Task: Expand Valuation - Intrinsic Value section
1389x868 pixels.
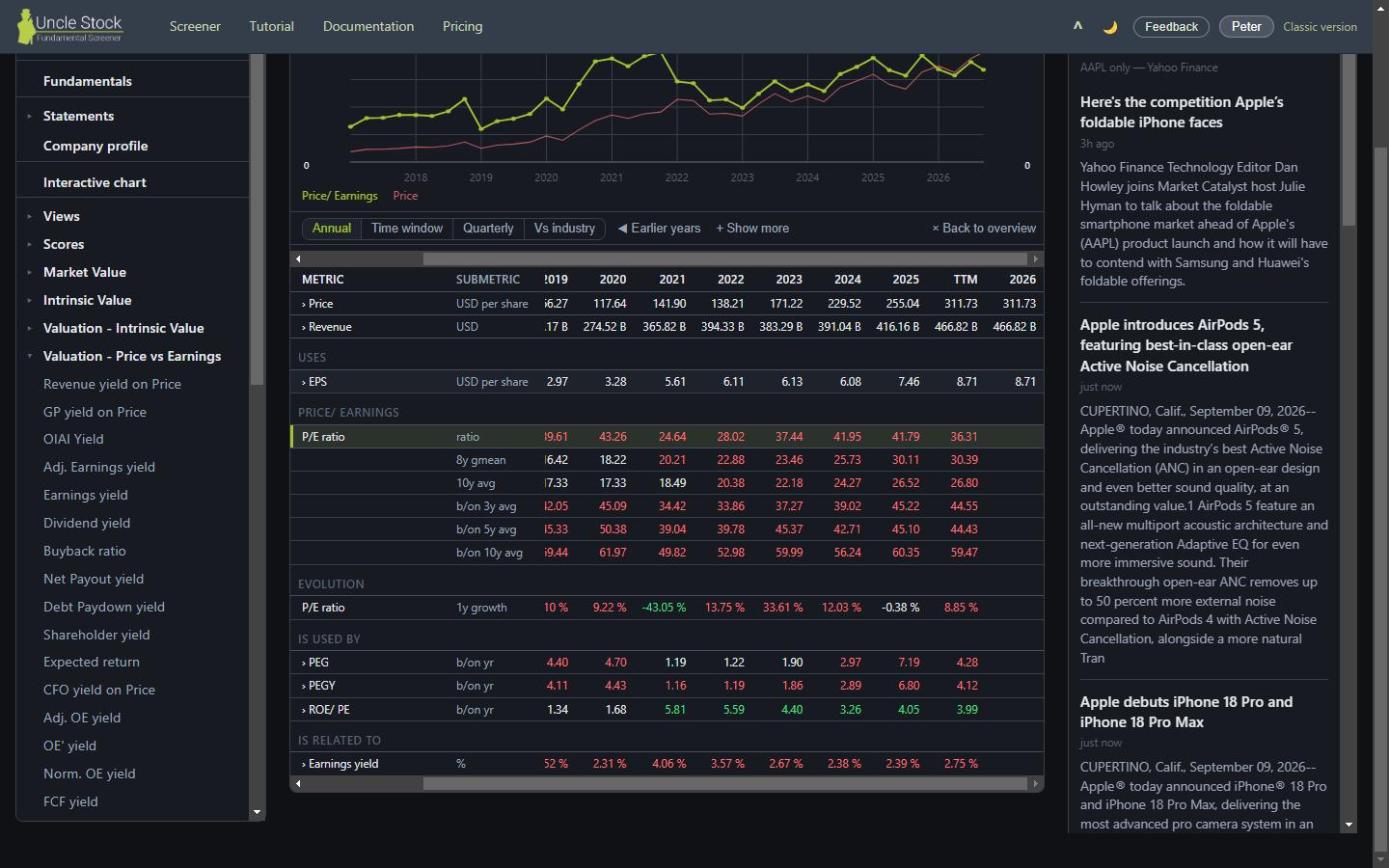Action: coord(123,328)
